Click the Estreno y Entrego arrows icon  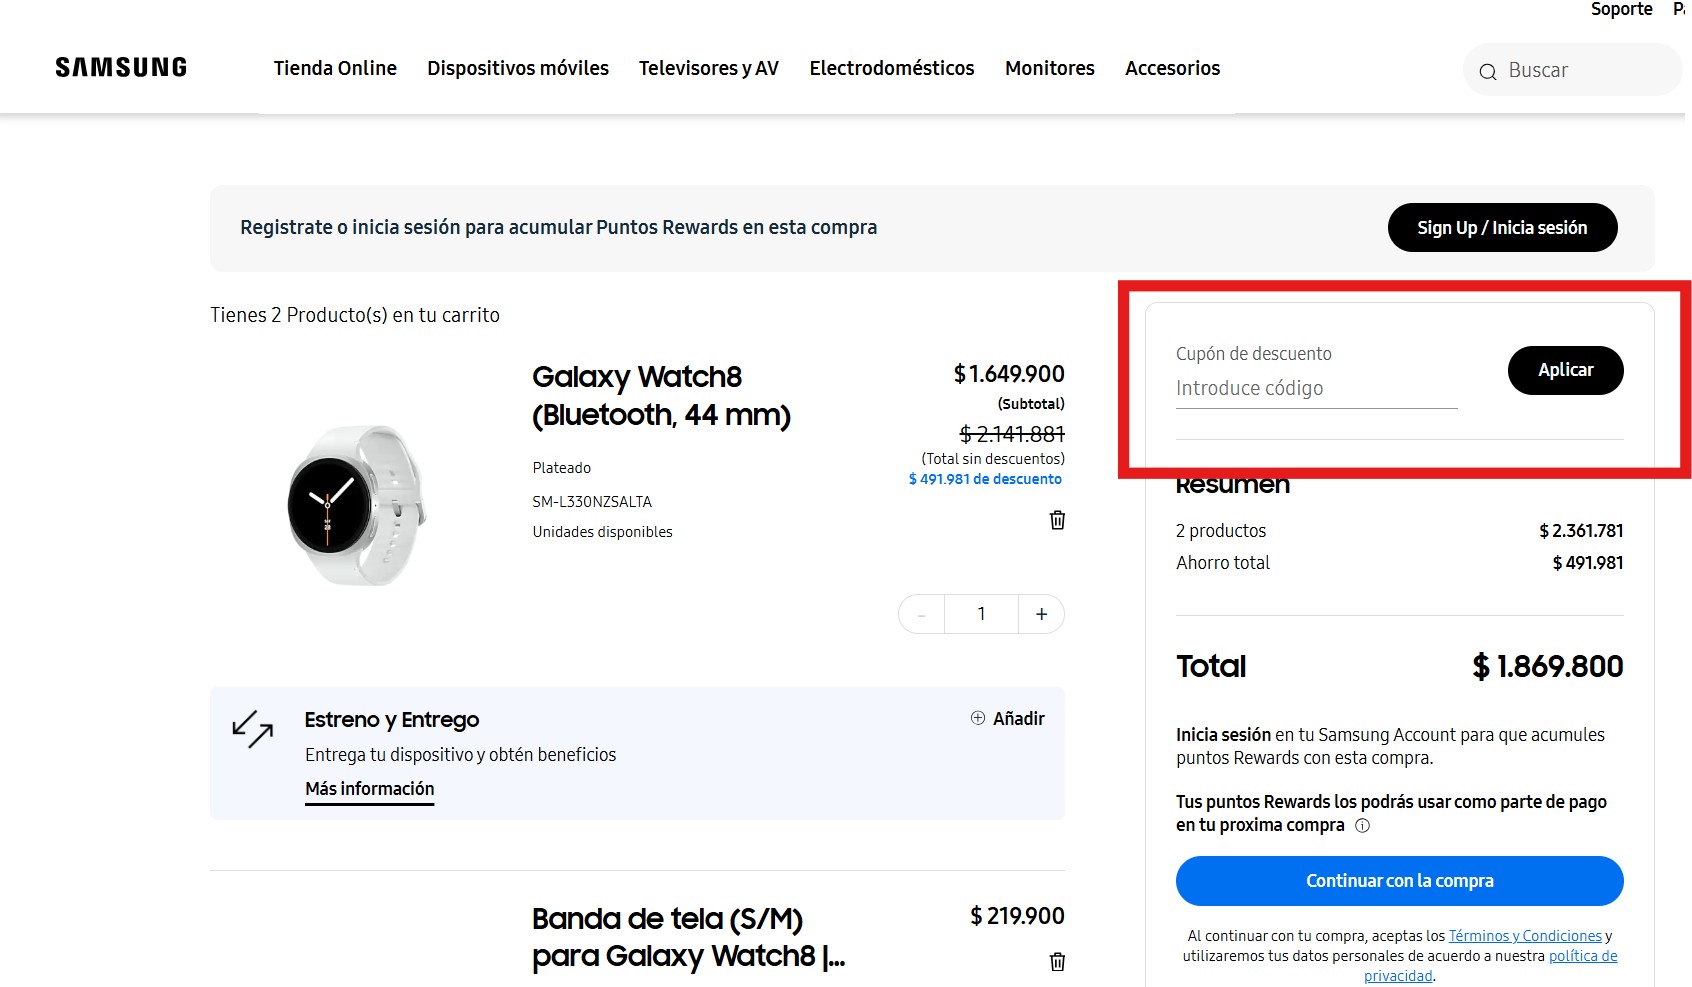tap(253, 730)
